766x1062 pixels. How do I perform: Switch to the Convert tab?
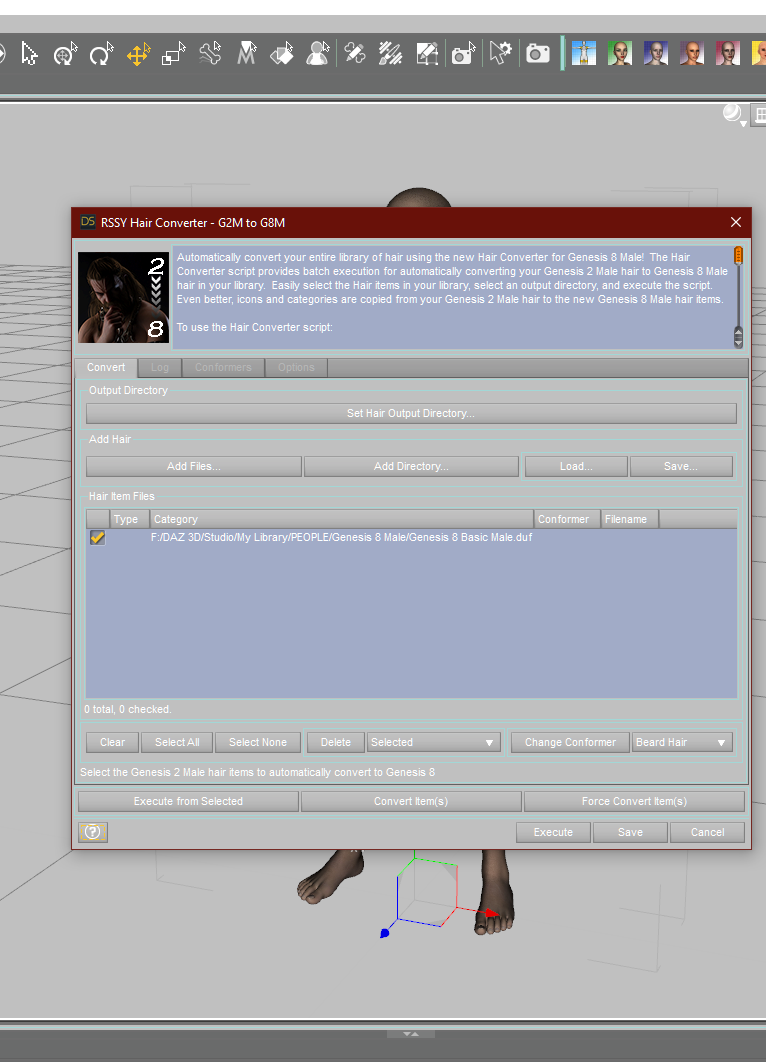(106, 367)
